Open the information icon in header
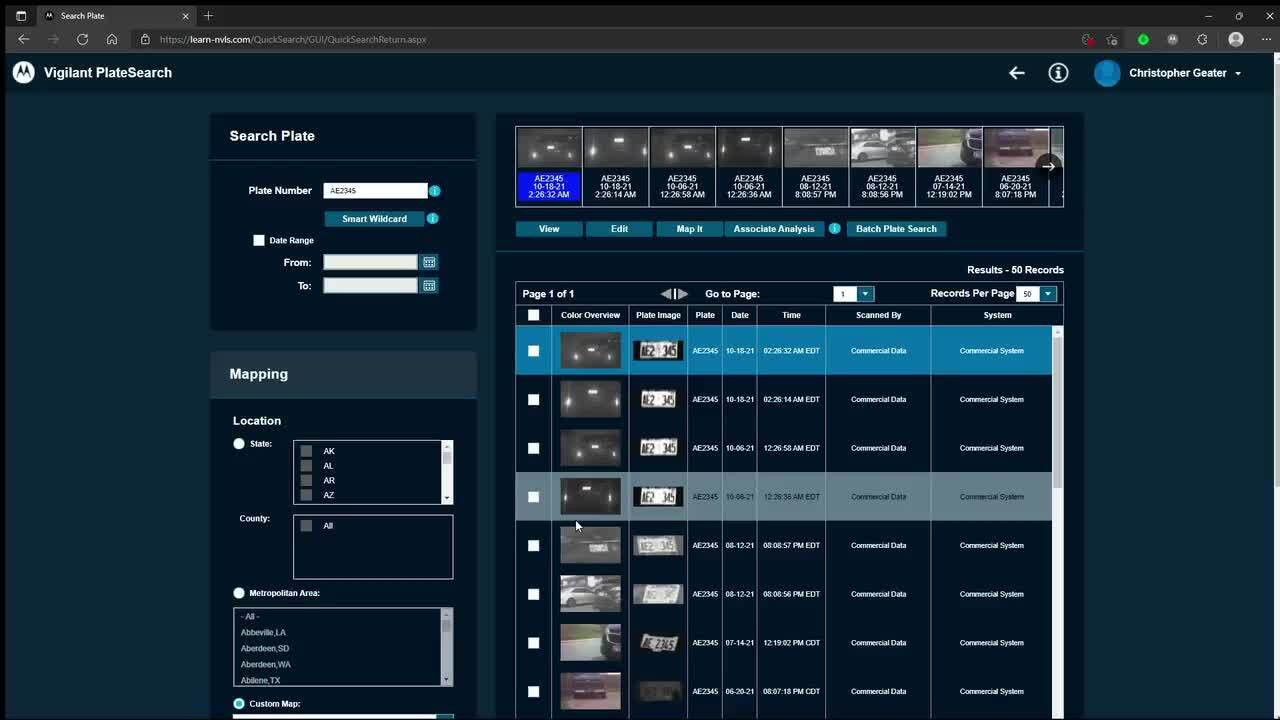The width and height of the screenshot is (1280, 720). coord(1058,73)
